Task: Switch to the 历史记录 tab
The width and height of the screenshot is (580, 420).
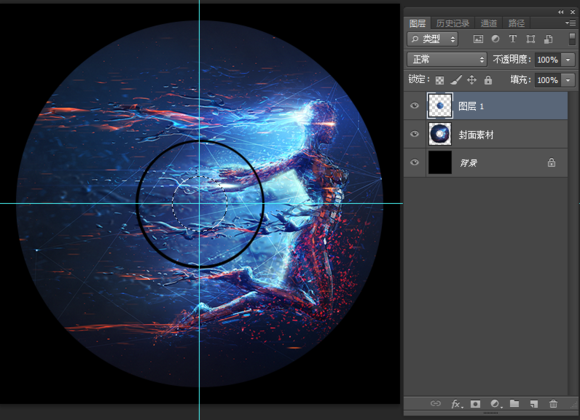Action: (x=452, y=24)
